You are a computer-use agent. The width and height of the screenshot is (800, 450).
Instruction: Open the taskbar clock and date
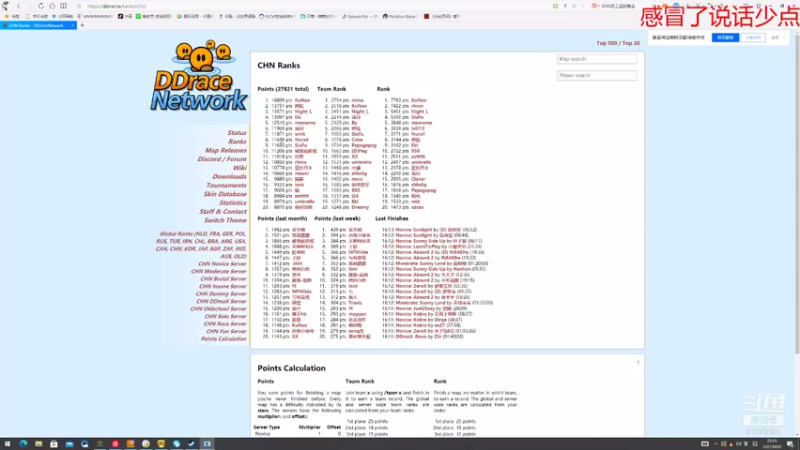click(x=772, y=444)
